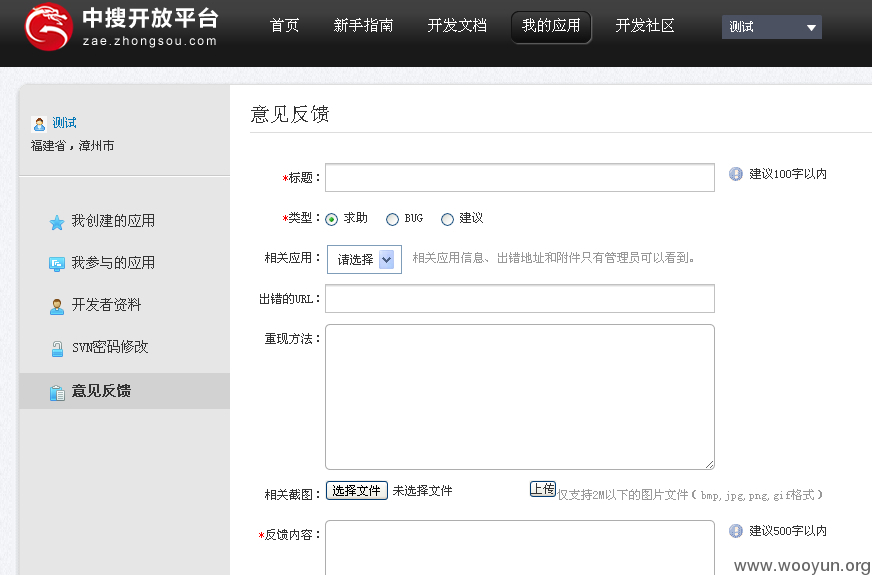Click into the 出错的URL input field
The width and height of the screenshot is (872, 575).
point(520,299)
